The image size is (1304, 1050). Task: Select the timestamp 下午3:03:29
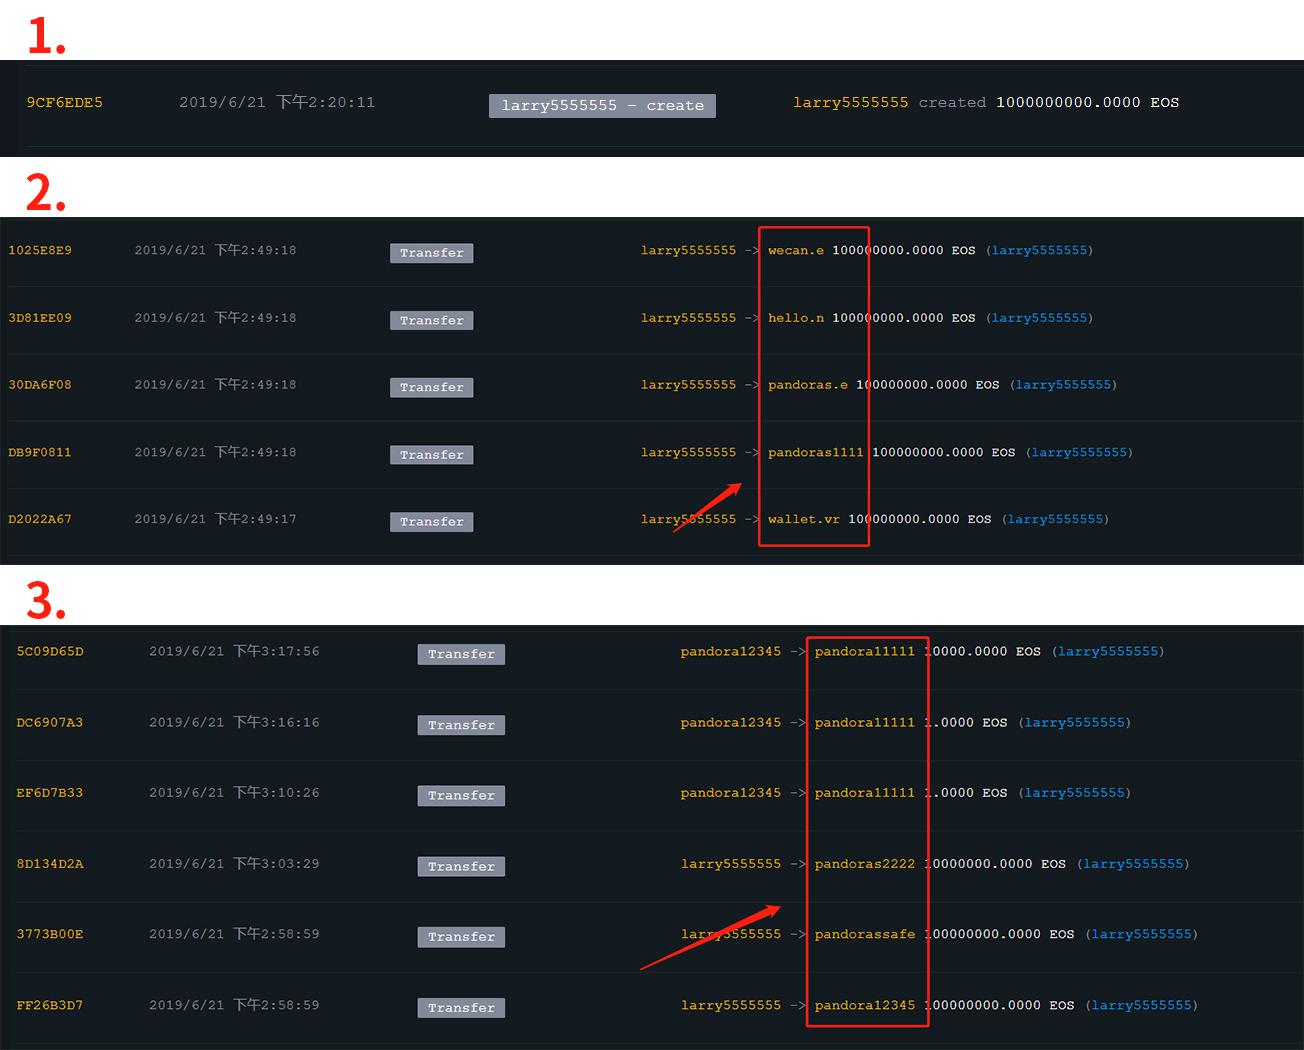click(x=277, y=864)
